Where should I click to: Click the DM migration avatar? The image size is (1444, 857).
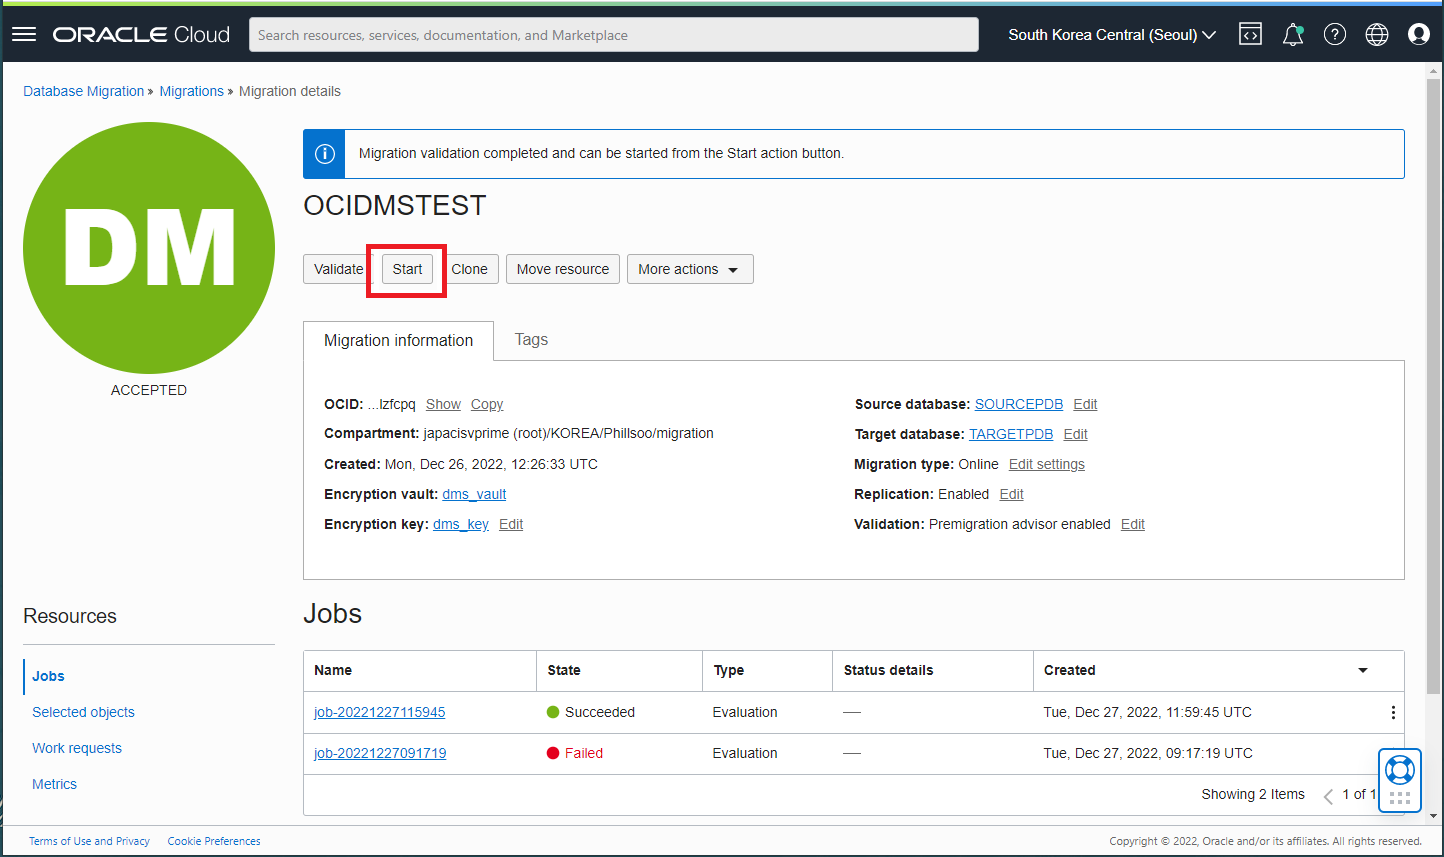click(149, 248)
